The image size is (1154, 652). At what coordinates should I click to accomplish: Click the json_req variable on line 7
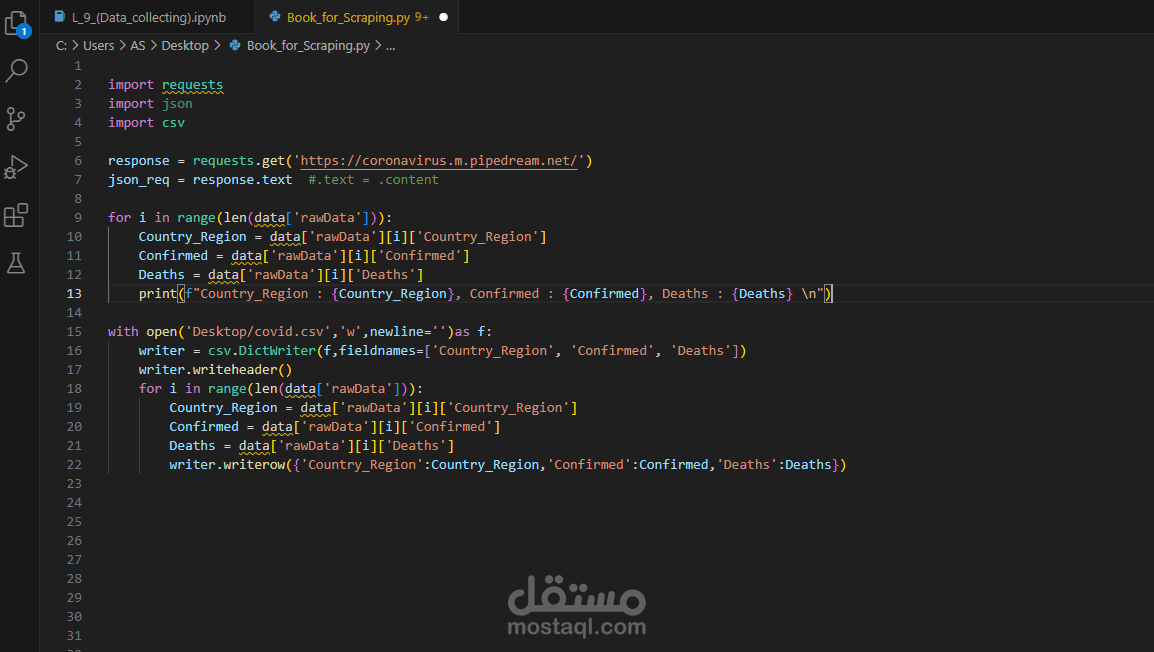click(x=138, y=180)
